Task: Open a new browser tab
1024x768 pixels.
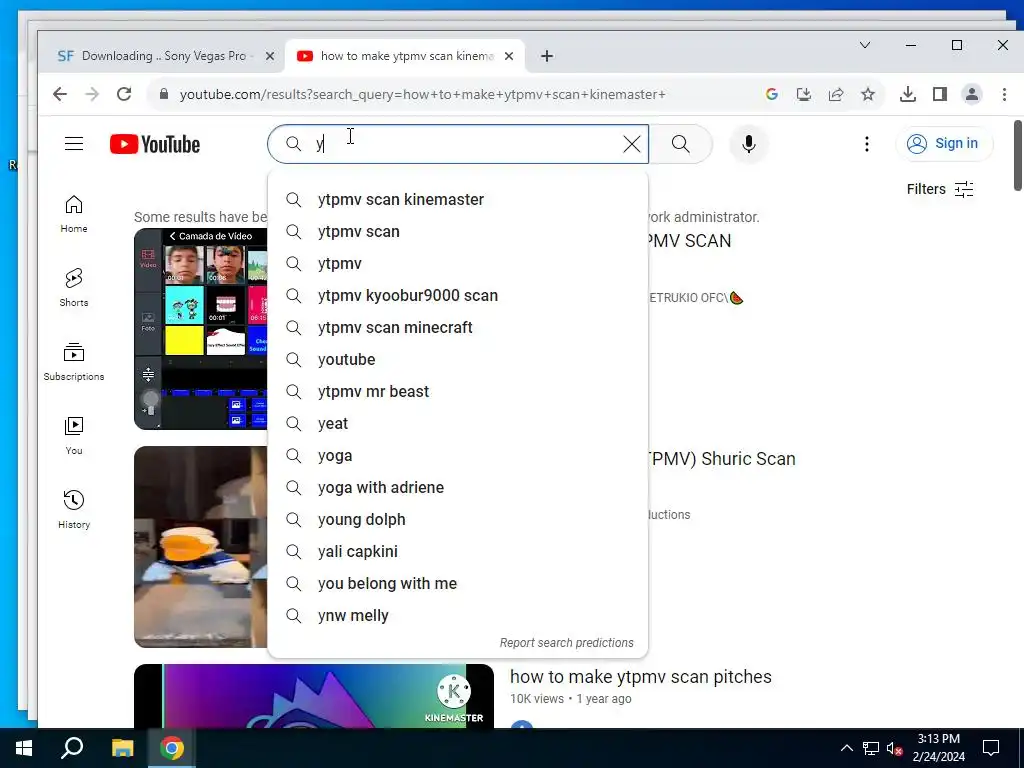Action: (x=547, y=56)
